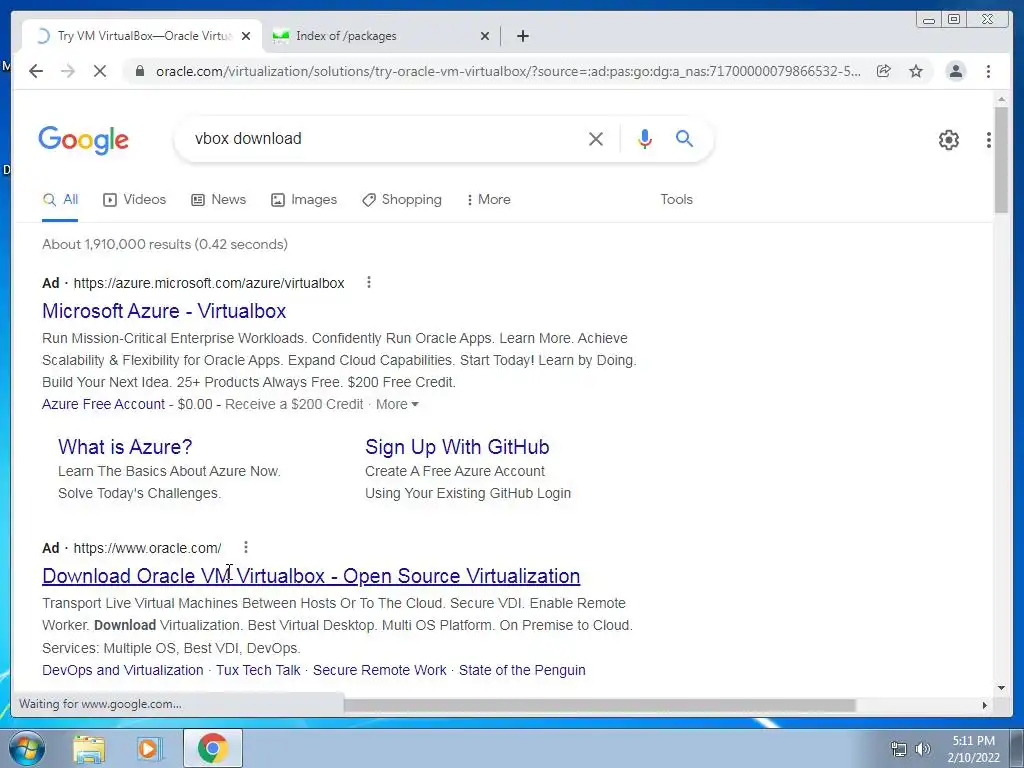Open the Tux Tech Talk link
The height and width of the screenshot is (768, 1024).
point(258,670)
